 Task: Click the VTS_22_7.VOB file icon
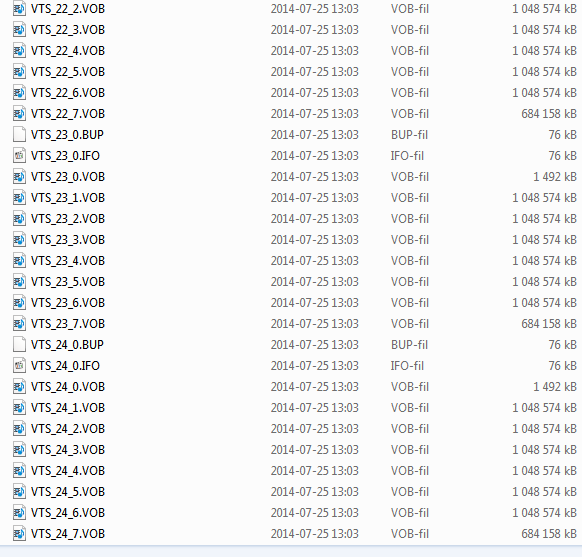click(x=19, y=114)
